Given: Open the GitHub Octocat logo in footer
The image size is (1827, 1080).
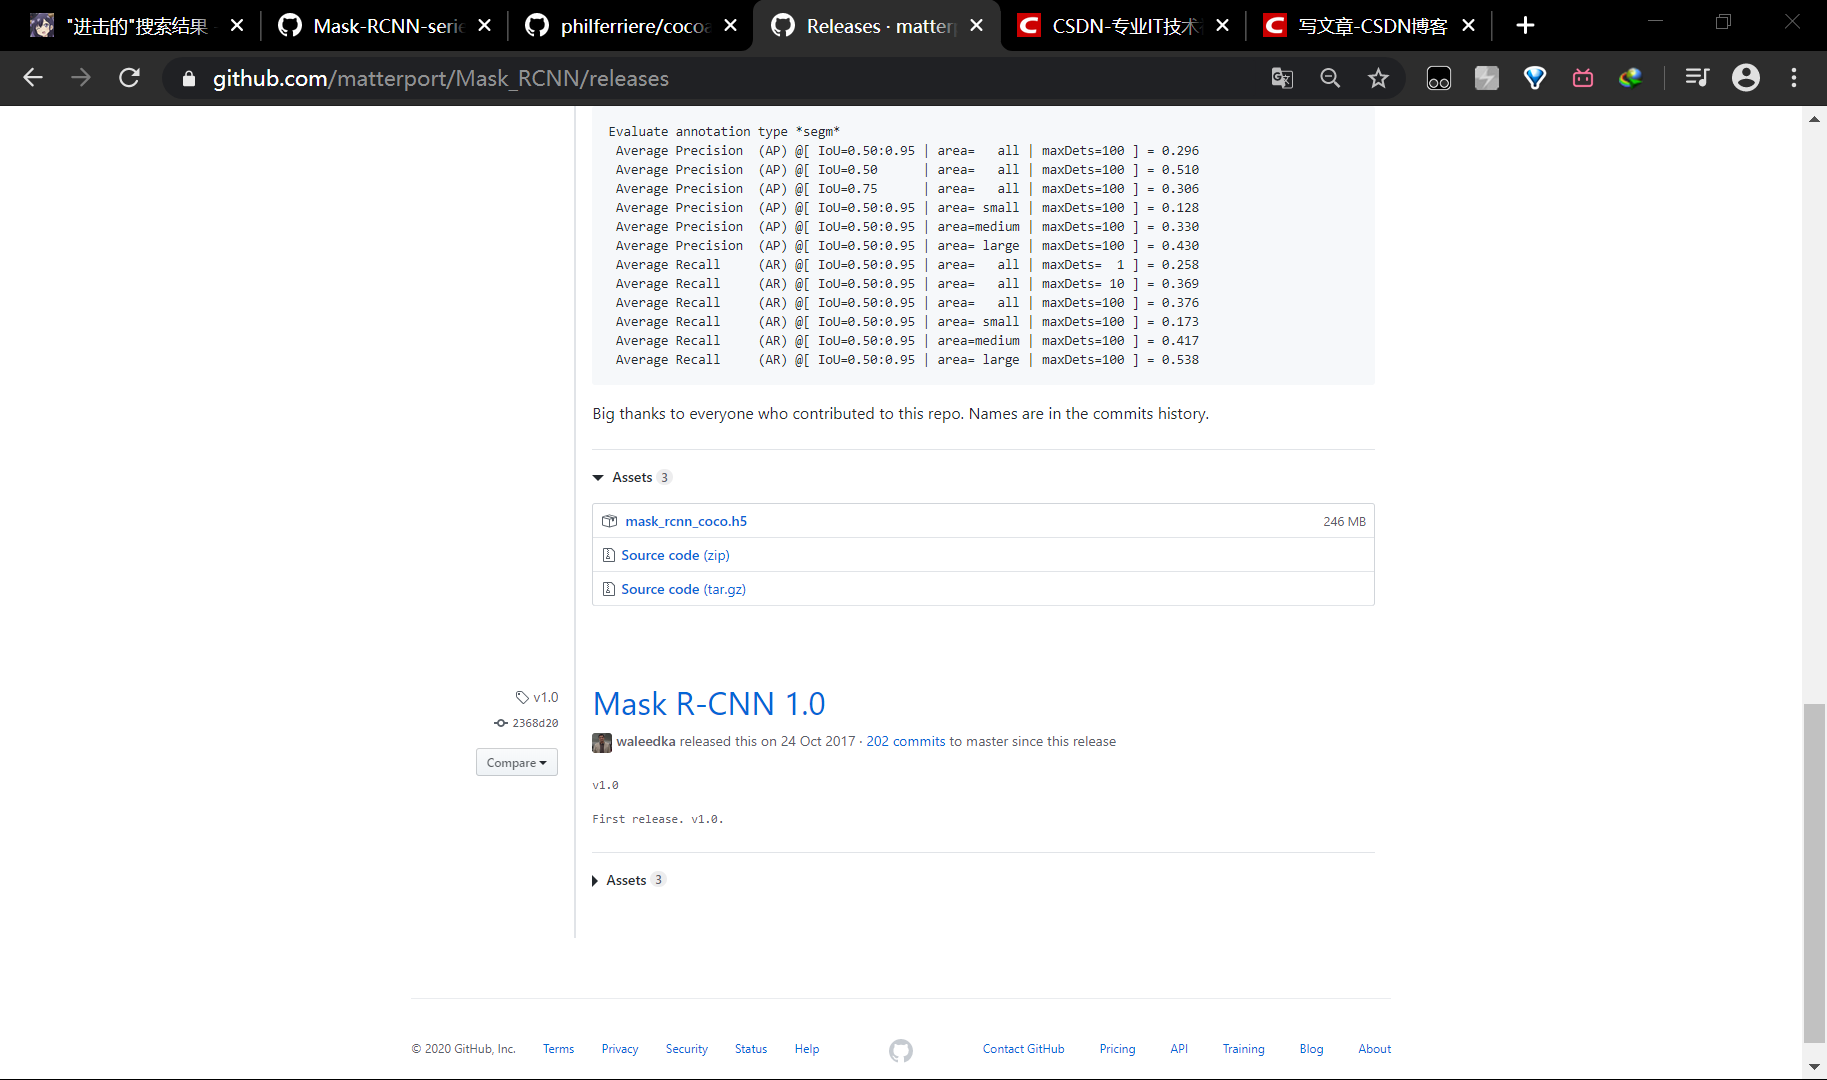Looking at the screenshot, I should pyautogui.click(x=899, y=1050).
